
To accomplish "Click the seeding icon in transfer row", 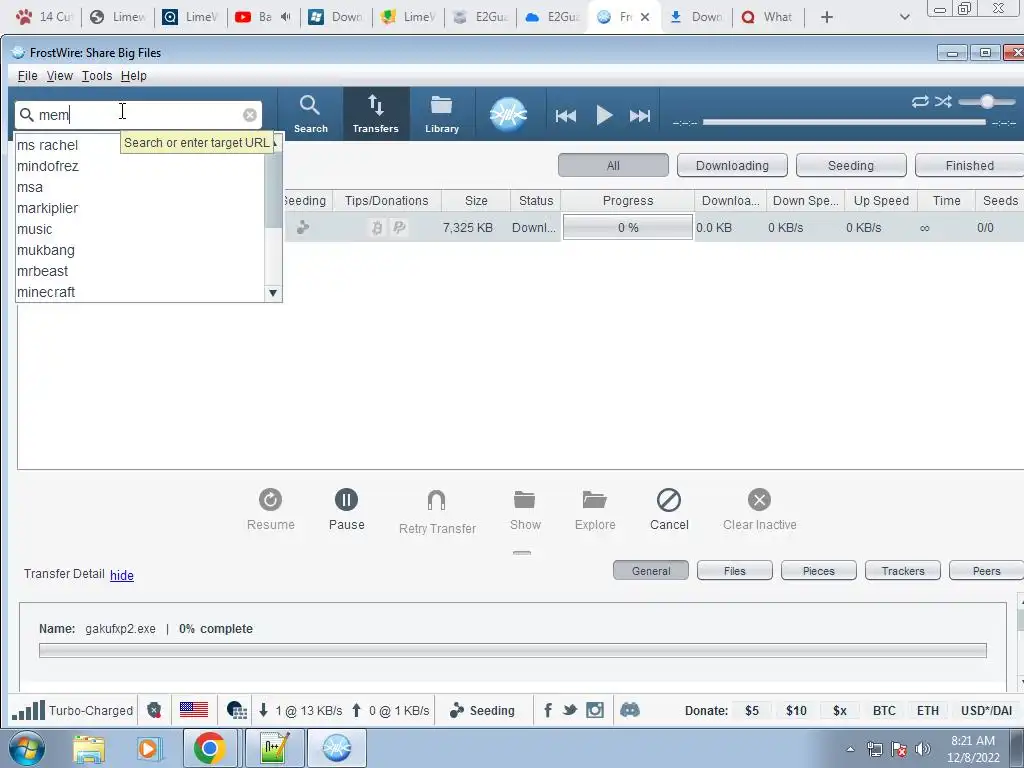I will [x=302, y=228].
